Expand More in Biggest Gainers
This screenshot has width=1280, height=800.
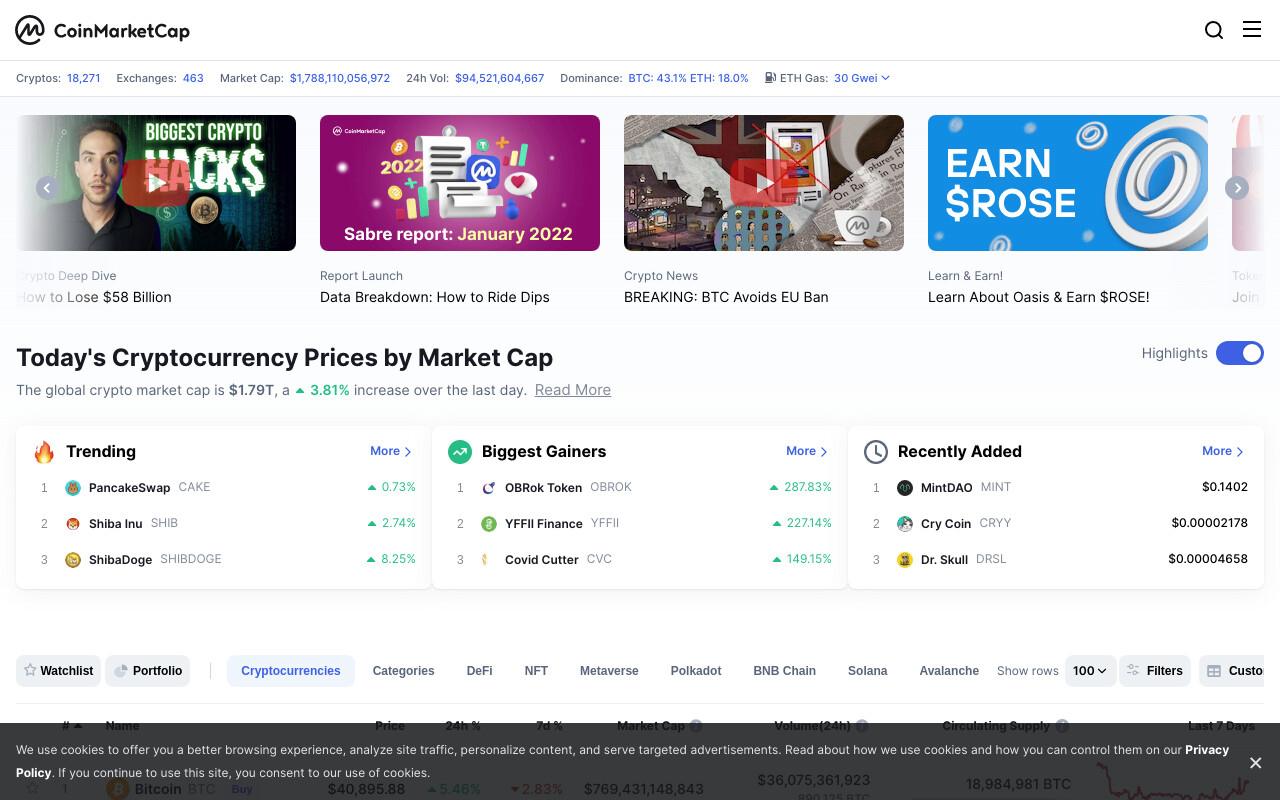[x=807, y=451]
